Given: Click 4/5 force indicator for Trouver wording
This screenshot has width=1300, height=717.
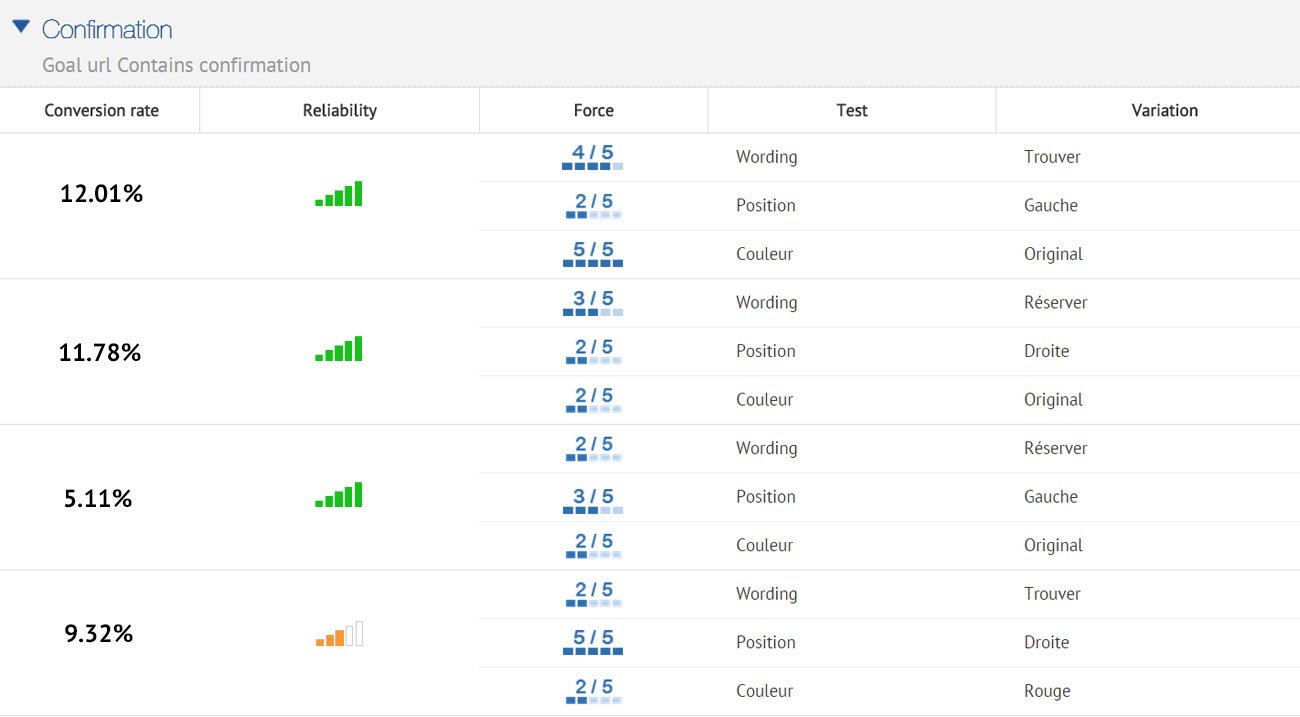Looking at the screenshot, I should click(593, 157).
